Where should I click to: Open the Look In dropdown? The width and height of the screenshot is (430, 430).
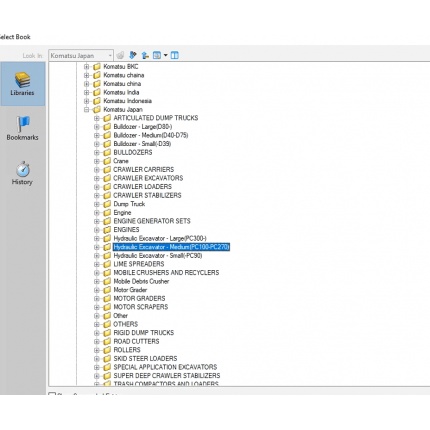pyautogui.click(x=81, y=55)
